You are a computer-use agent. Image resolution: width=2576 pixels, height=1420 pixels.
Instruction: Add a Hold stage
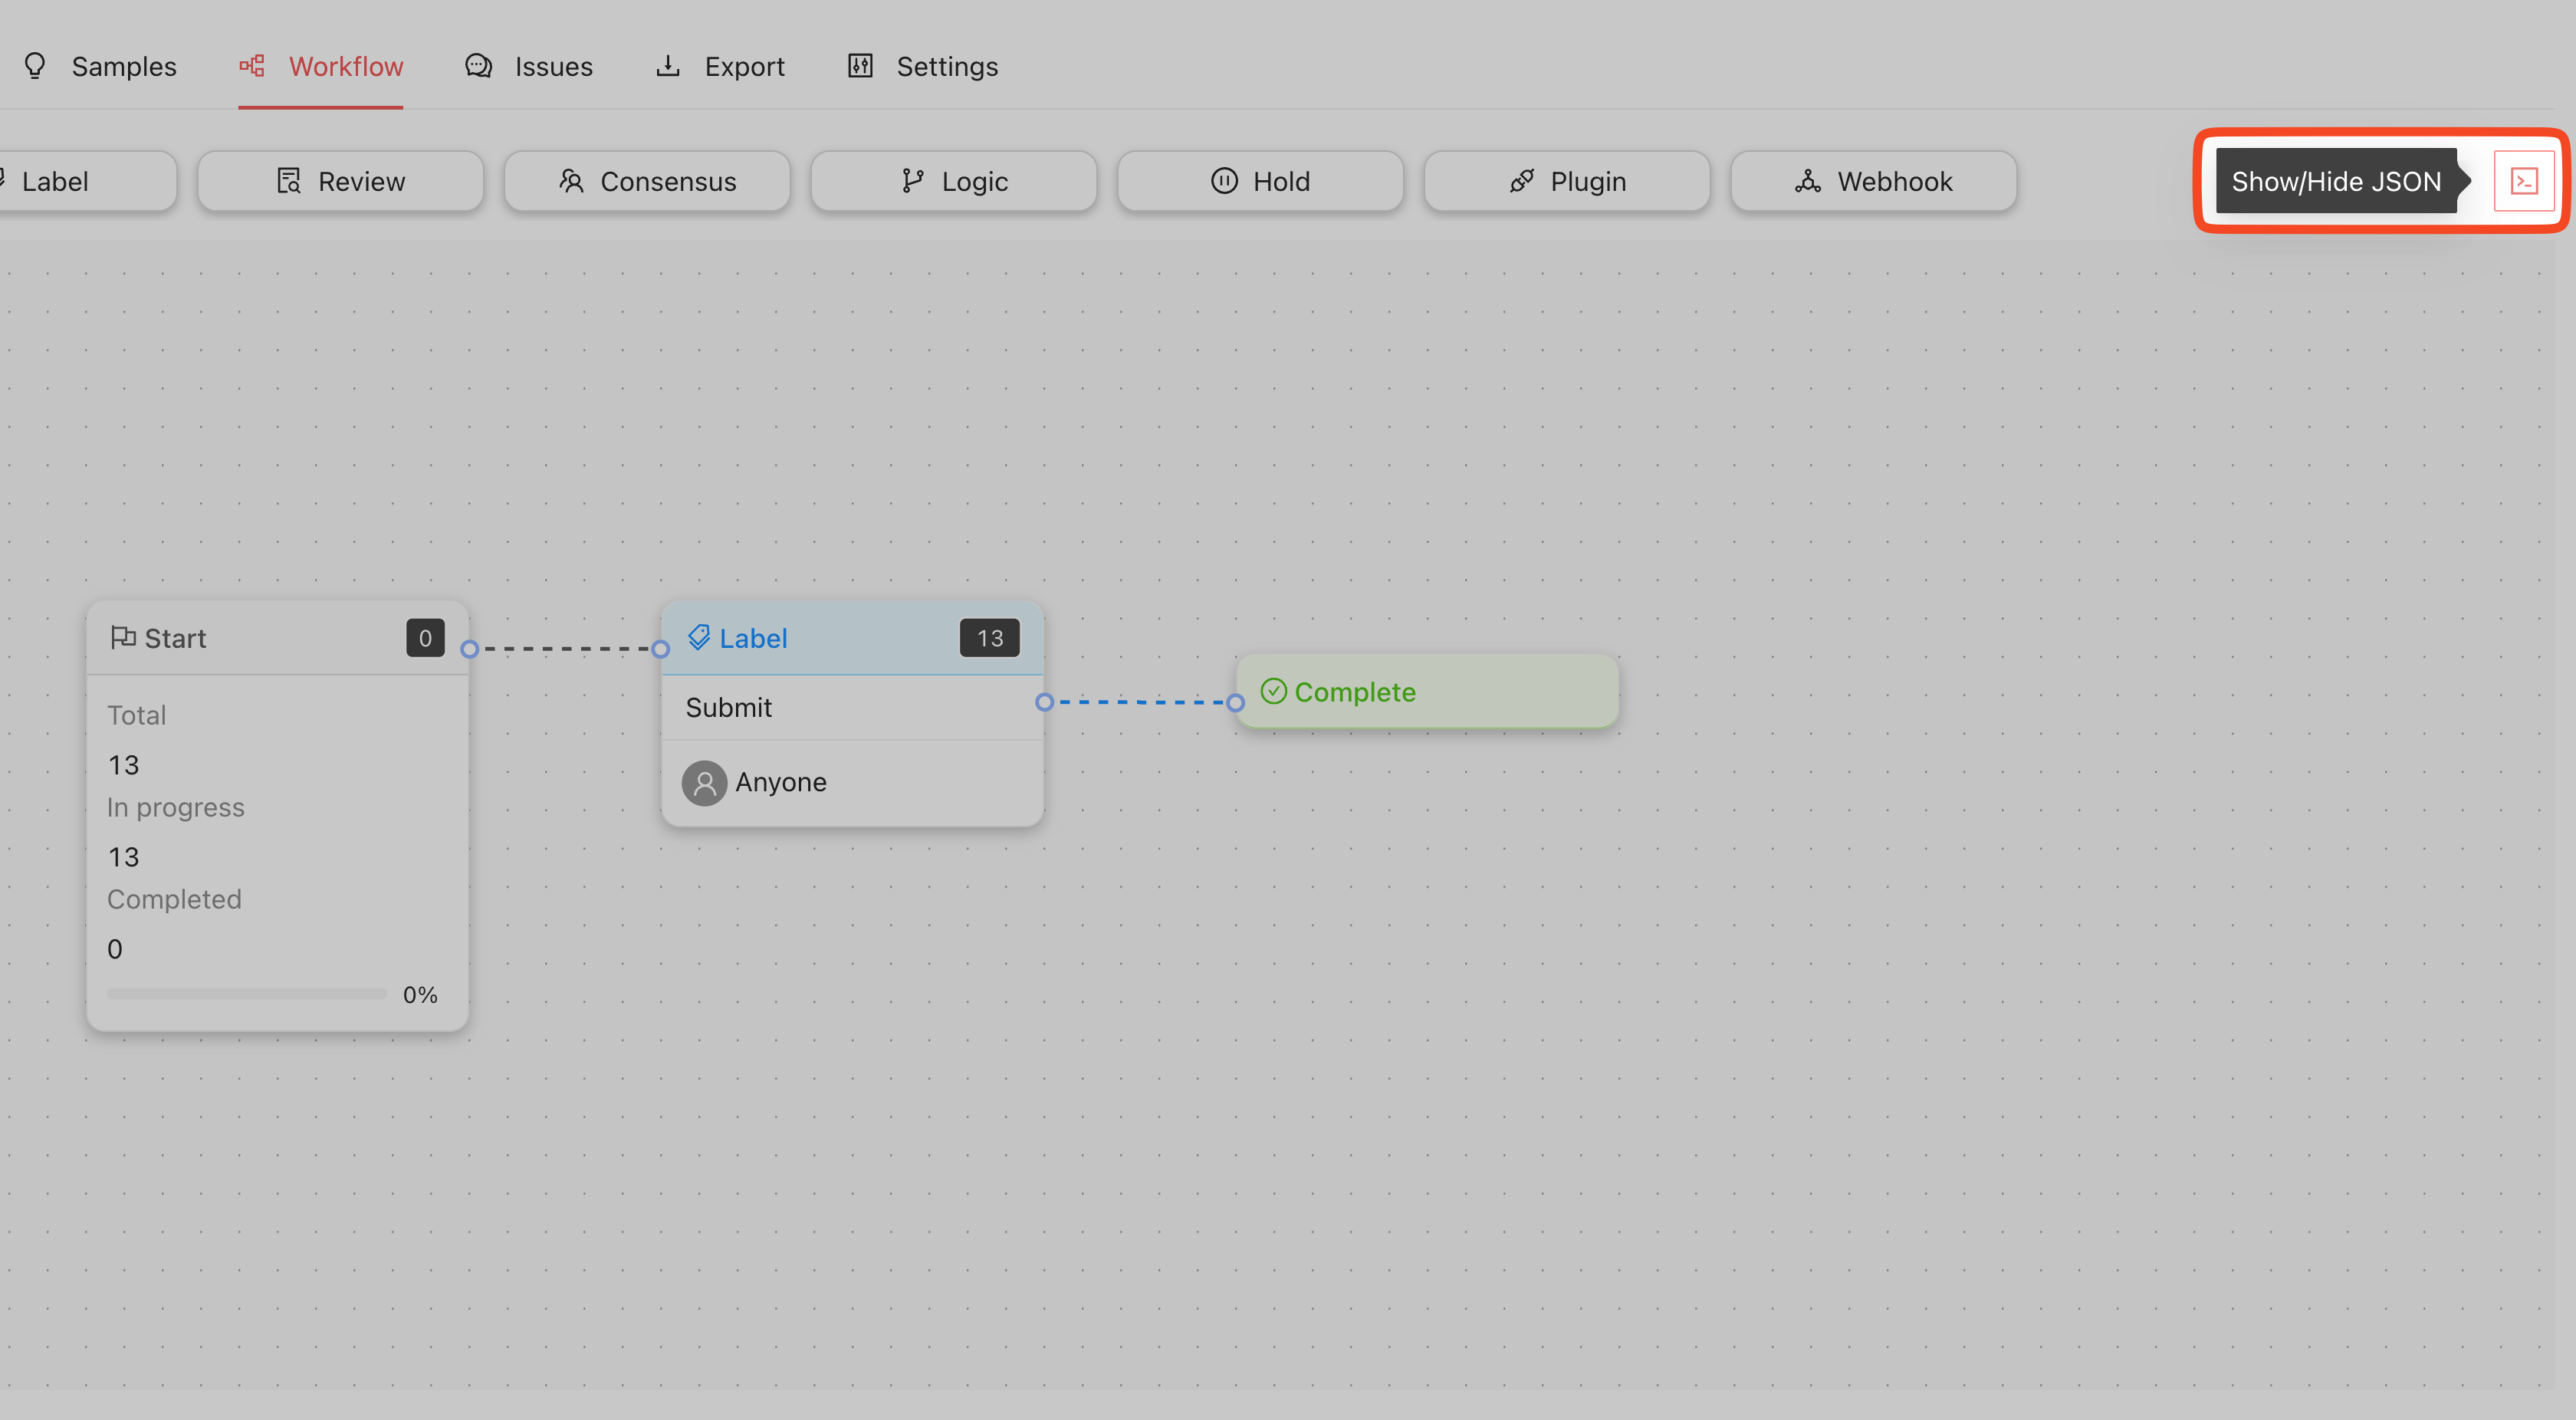(1260, 181)
